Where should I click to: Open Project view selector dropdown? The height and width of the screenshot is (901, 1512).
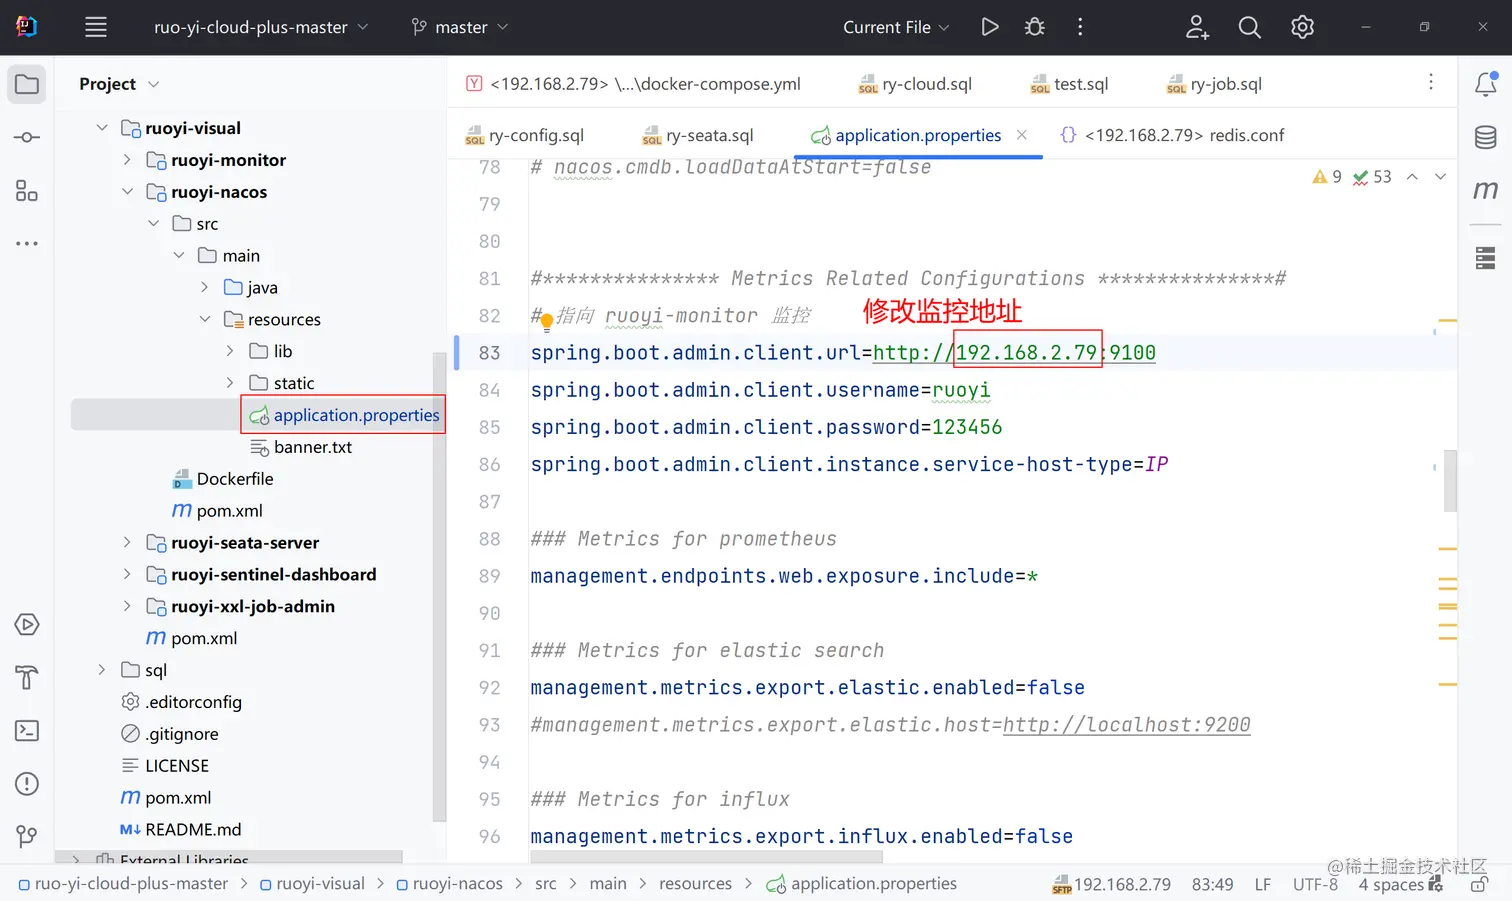pyautogui.click(x=119, y=84)
